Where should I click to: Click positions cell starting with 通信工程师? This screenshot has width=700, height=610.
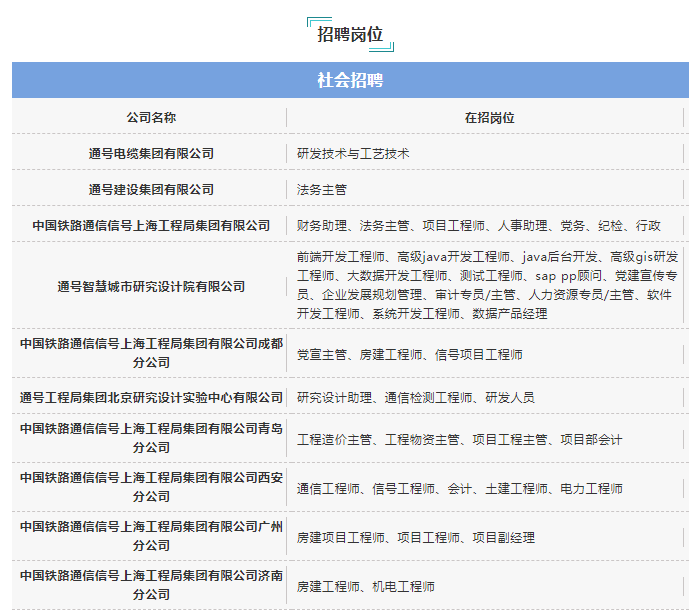click(x=459, y=489)
